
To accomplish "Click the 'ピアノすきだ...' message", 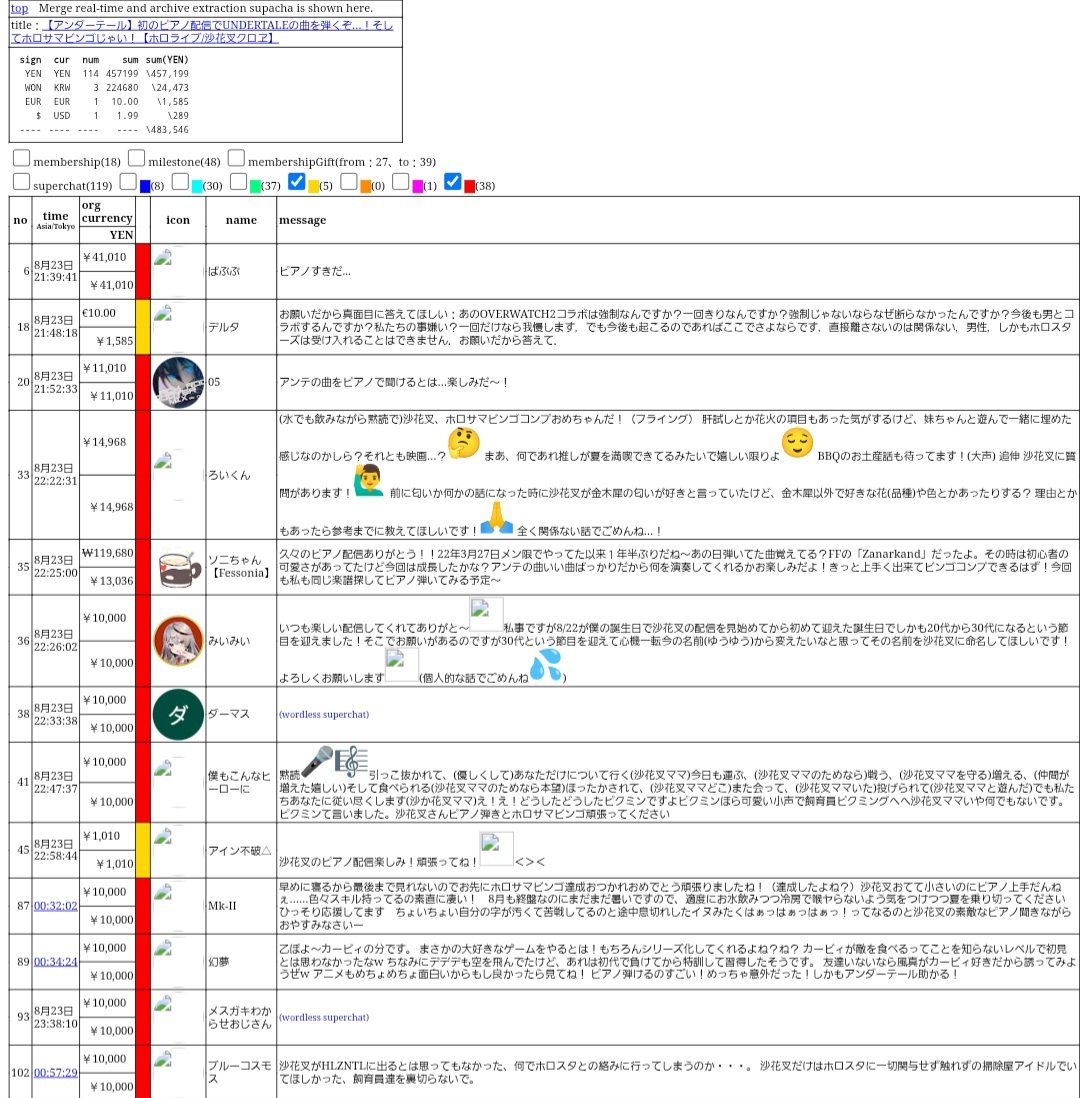I will [314, 271].
